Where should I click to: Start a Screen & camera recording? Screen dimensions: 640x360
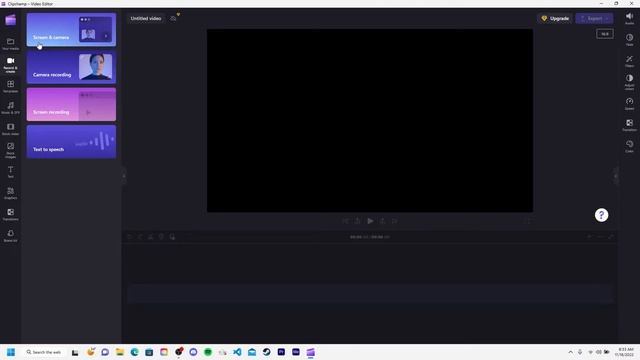click(x=71, y=29)
